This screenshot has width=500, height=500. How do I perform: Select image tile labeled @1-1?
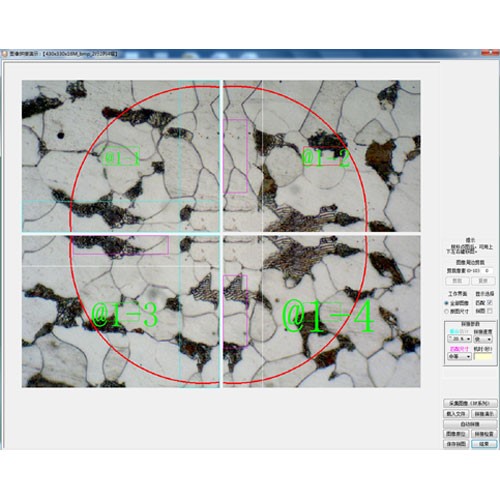(x=121, y=156)
